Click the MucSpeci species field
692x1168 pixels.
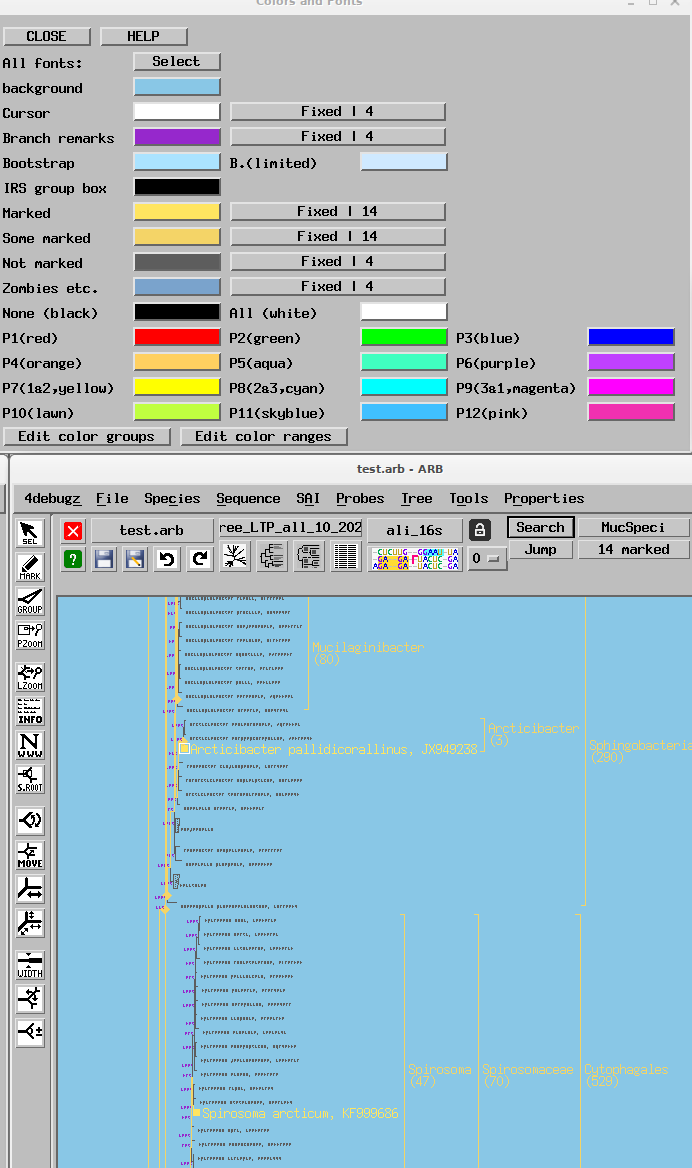(x=634, y=527)
